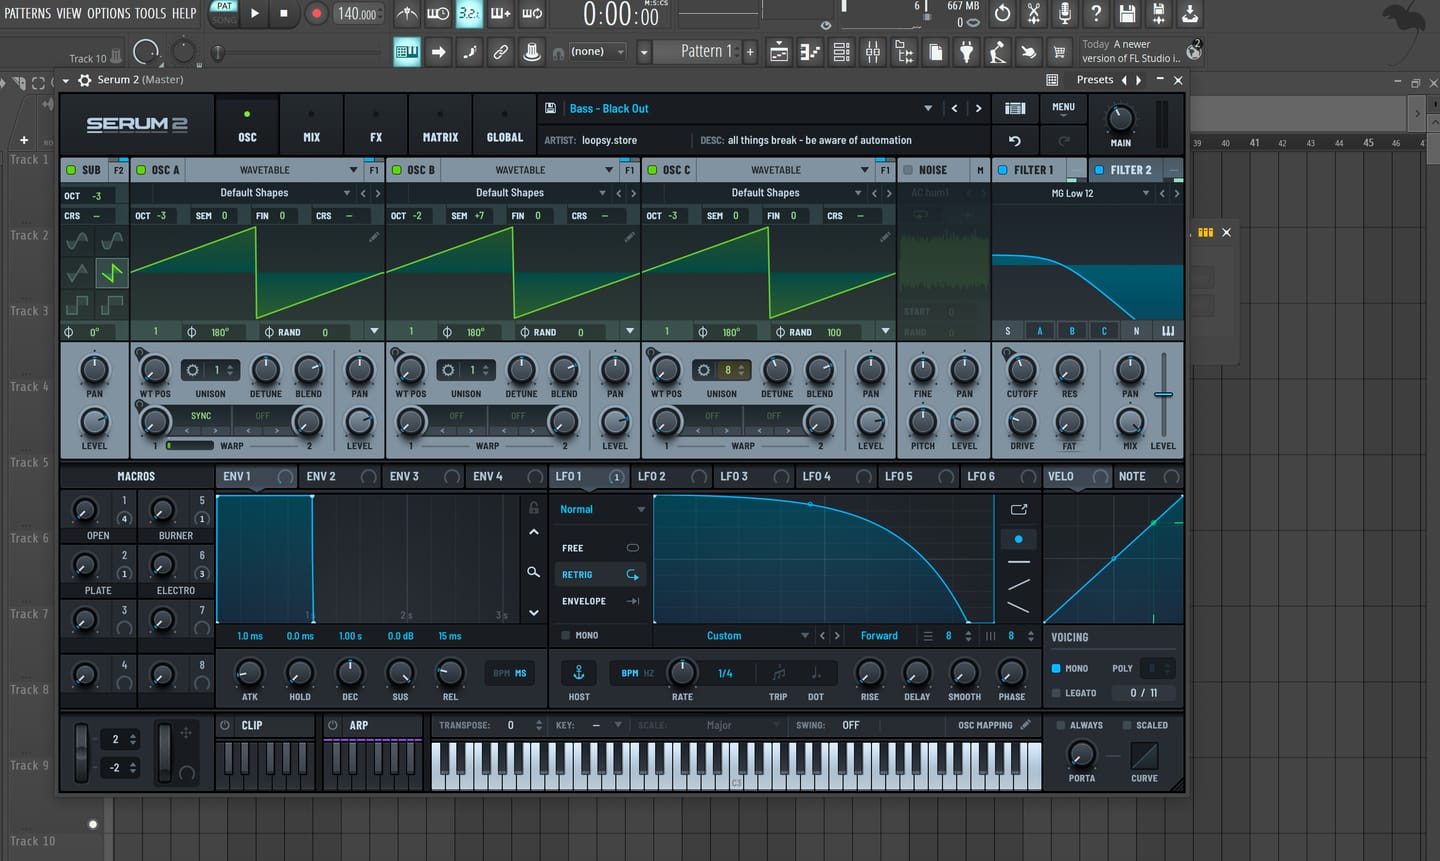Click the FL Studio record button
Image resolution: width=1440 pixels, height=861 pixels.
click(x=316, y=13)
